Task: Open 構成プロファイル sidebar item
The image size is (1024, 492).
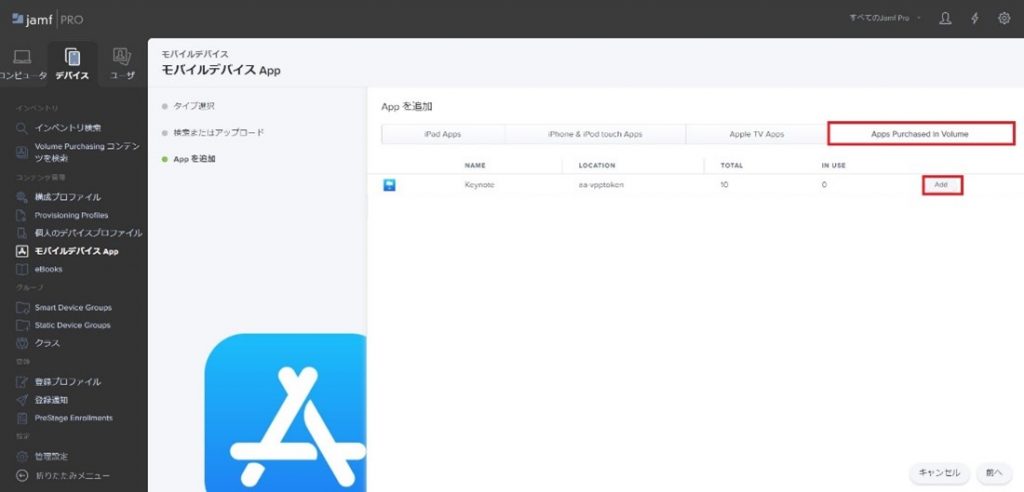Action: (x=68, y=197)
